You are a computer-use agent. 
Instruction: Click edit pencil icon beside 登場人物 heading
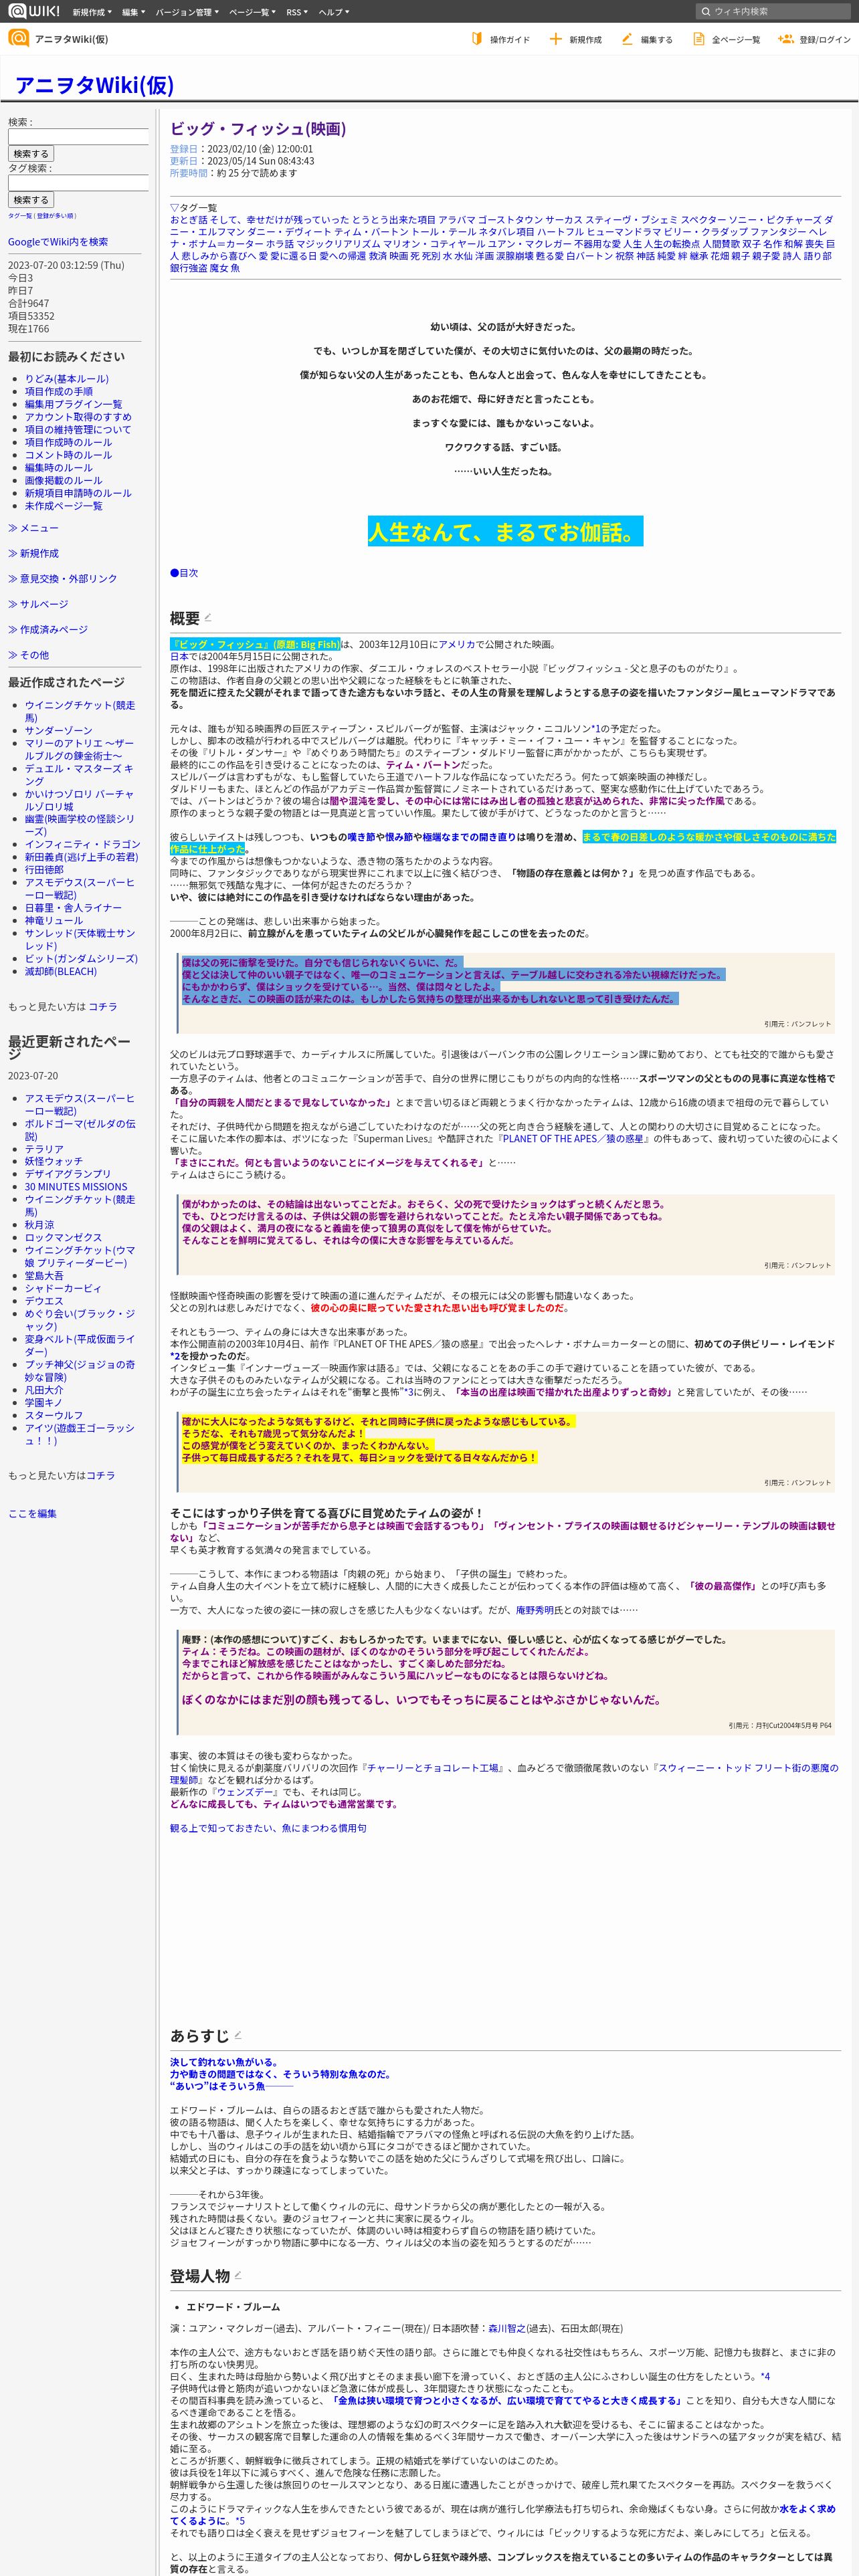pyautogui.click(x=238, y=2275)
